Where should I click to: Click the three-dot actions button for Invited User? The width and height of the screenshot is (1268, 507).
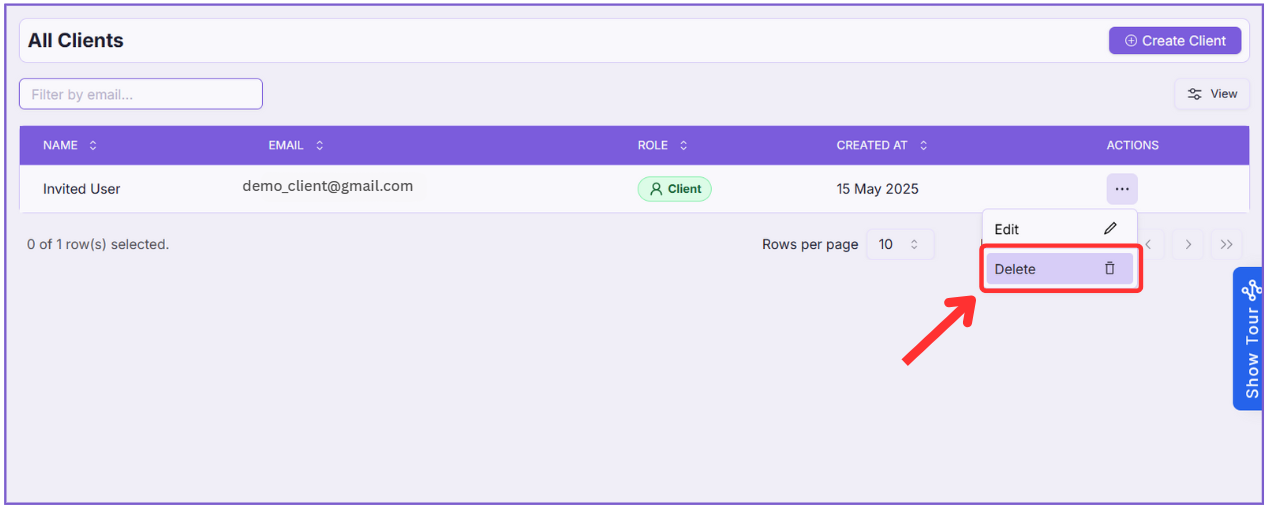pyautogui.click(x=1121, y=189)
